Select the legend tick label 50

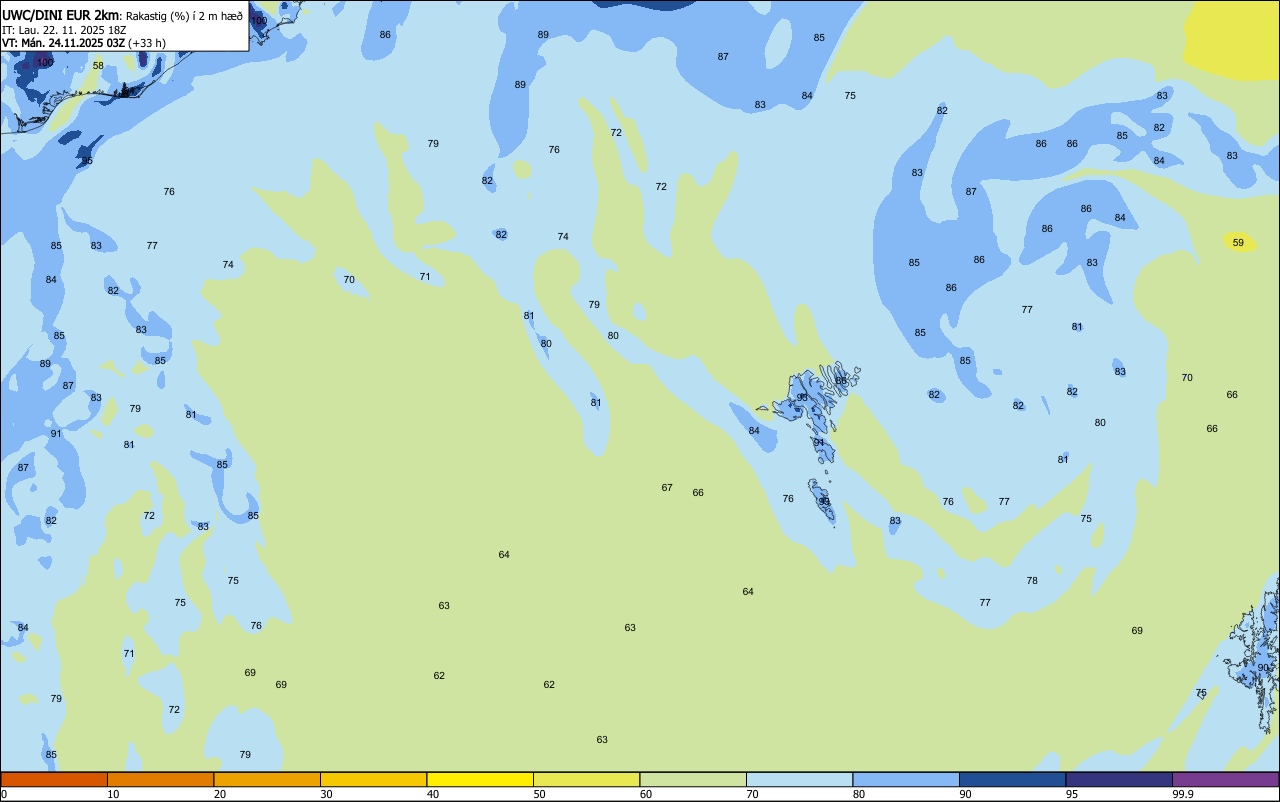[539, 794]
